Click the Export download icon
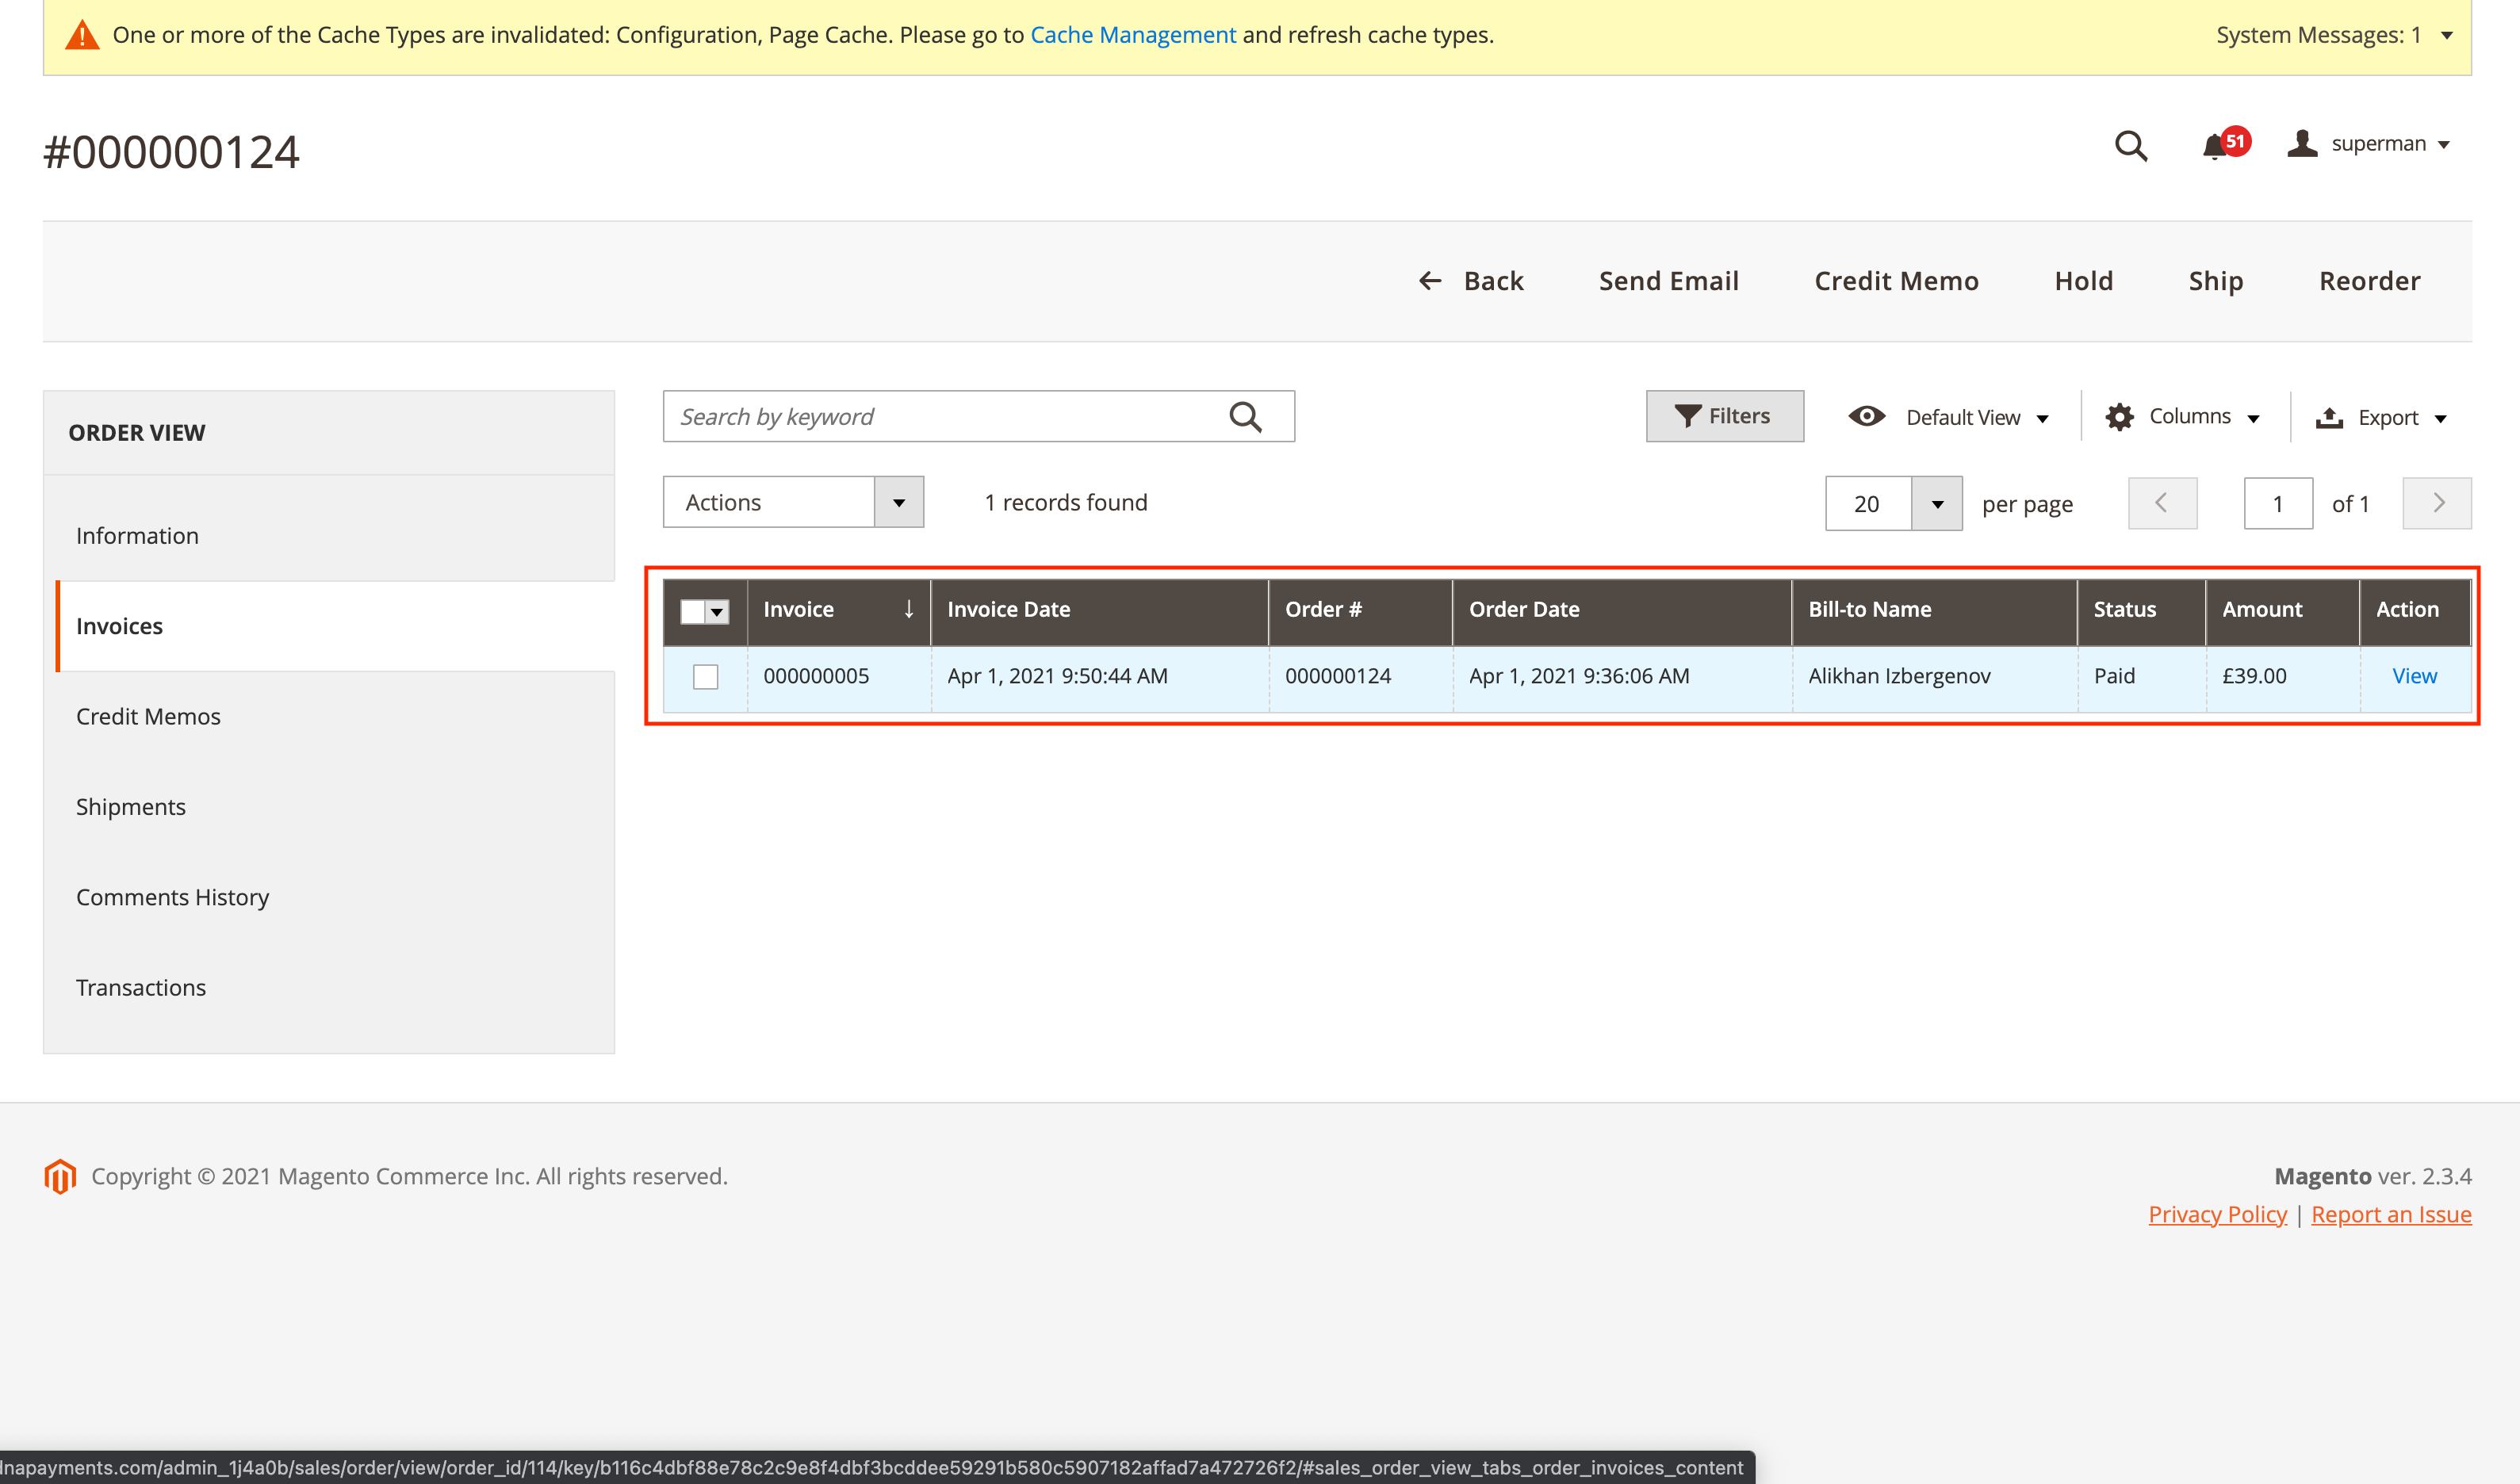The image size is (2520, 1484). [2327, 417]
